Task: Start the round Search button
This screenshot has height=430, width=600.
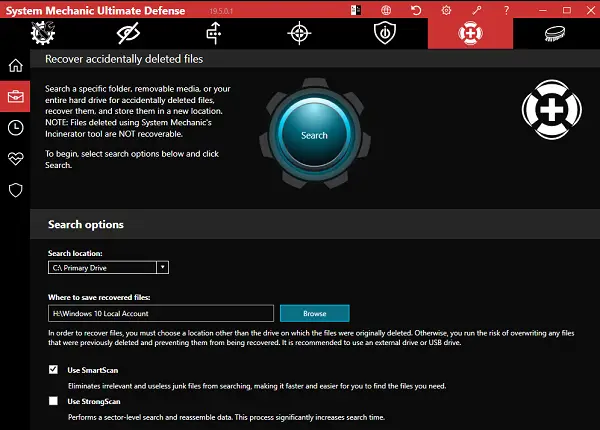Action: pos(314,135)
